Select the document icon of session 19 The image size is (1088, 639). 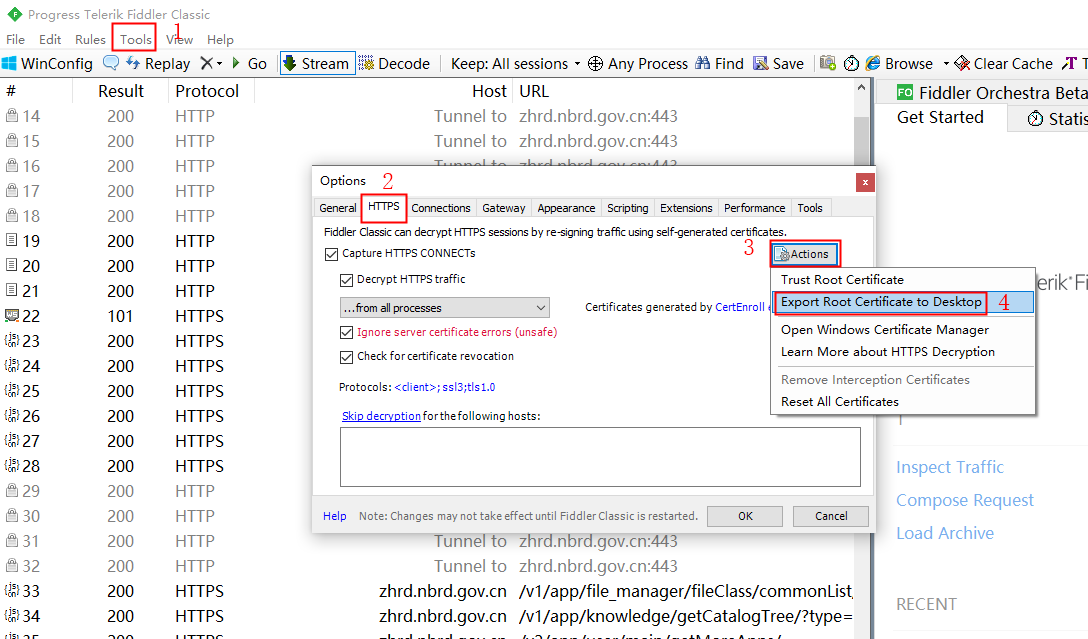coord(12,240)
